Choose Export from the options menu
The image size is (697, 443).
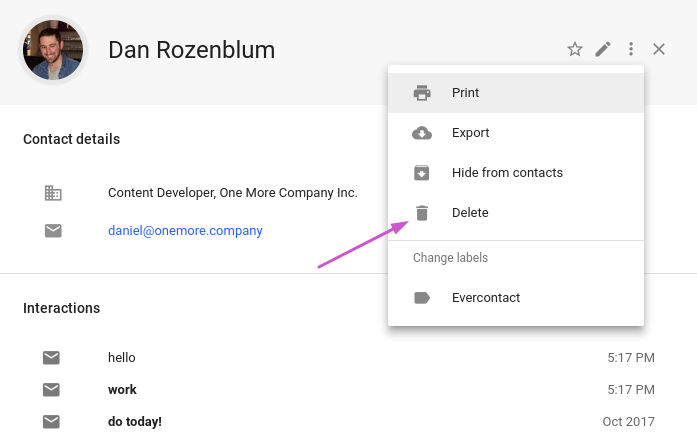516,133
